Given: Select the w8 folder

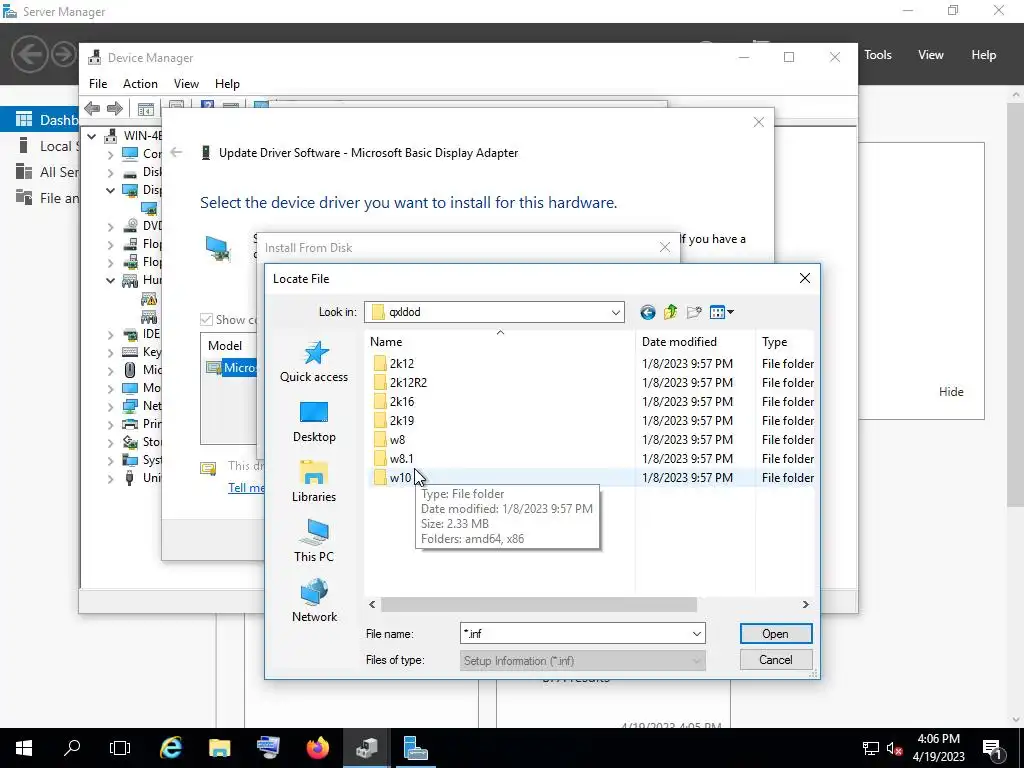Looking at the screenshot, I should (x=397, y=440).
